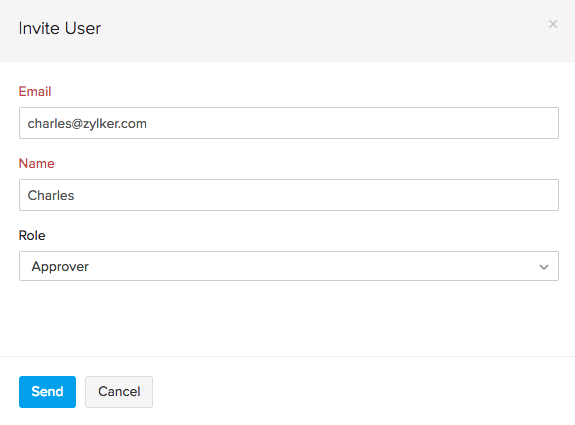This screenshot has width=575, height=425.
Task: Click the charles@zylker.com email text
Action: [87, 124]
